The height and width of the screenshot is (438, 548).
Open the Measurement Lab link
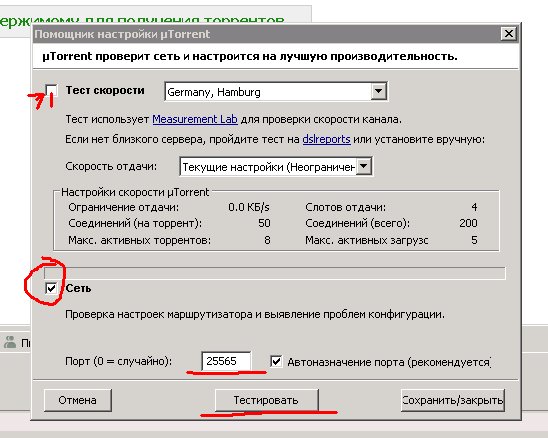coord(195,120)
